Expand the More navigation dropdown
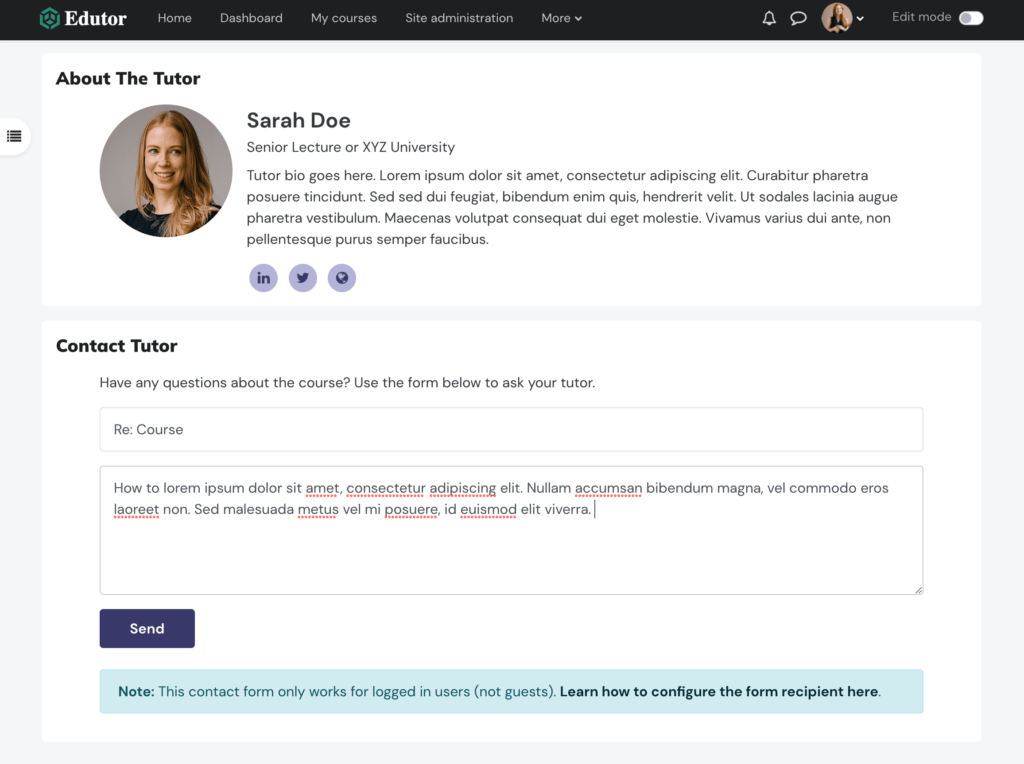Screen dimensions: 1024x764 561,18
